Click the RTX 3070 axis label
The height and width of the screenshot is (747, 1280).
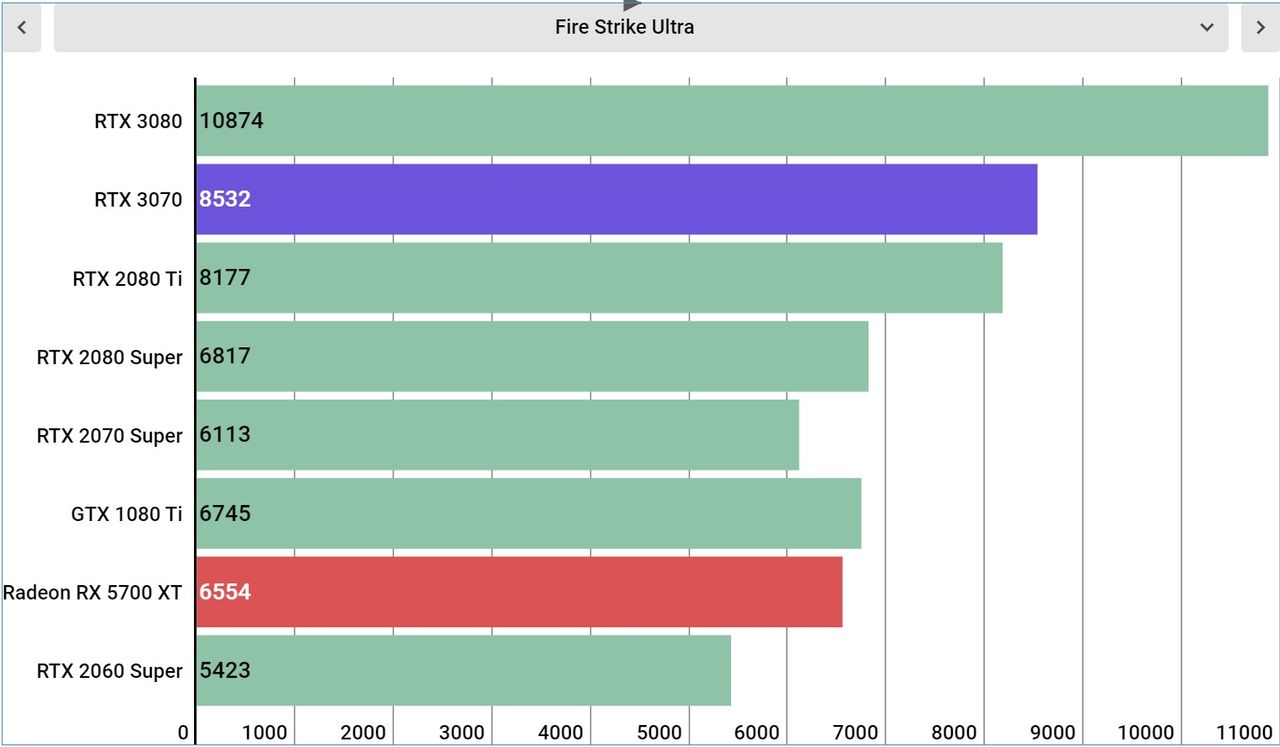pos(139,199)
